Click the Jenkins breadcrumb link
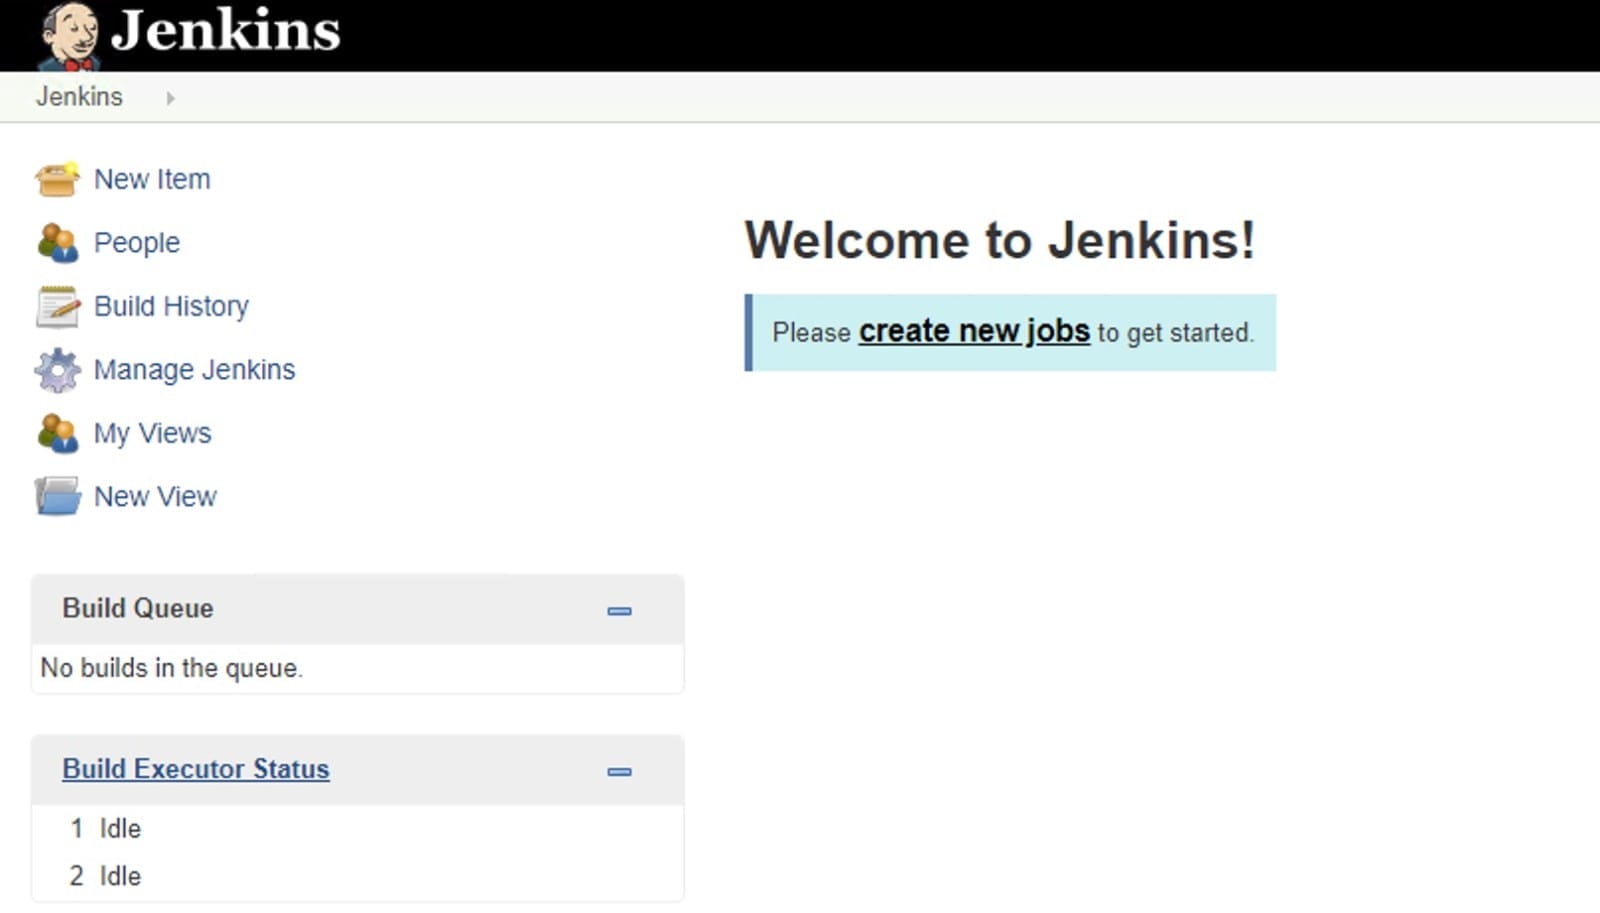The image size is (1600, 913). click(x=79, y=97)
